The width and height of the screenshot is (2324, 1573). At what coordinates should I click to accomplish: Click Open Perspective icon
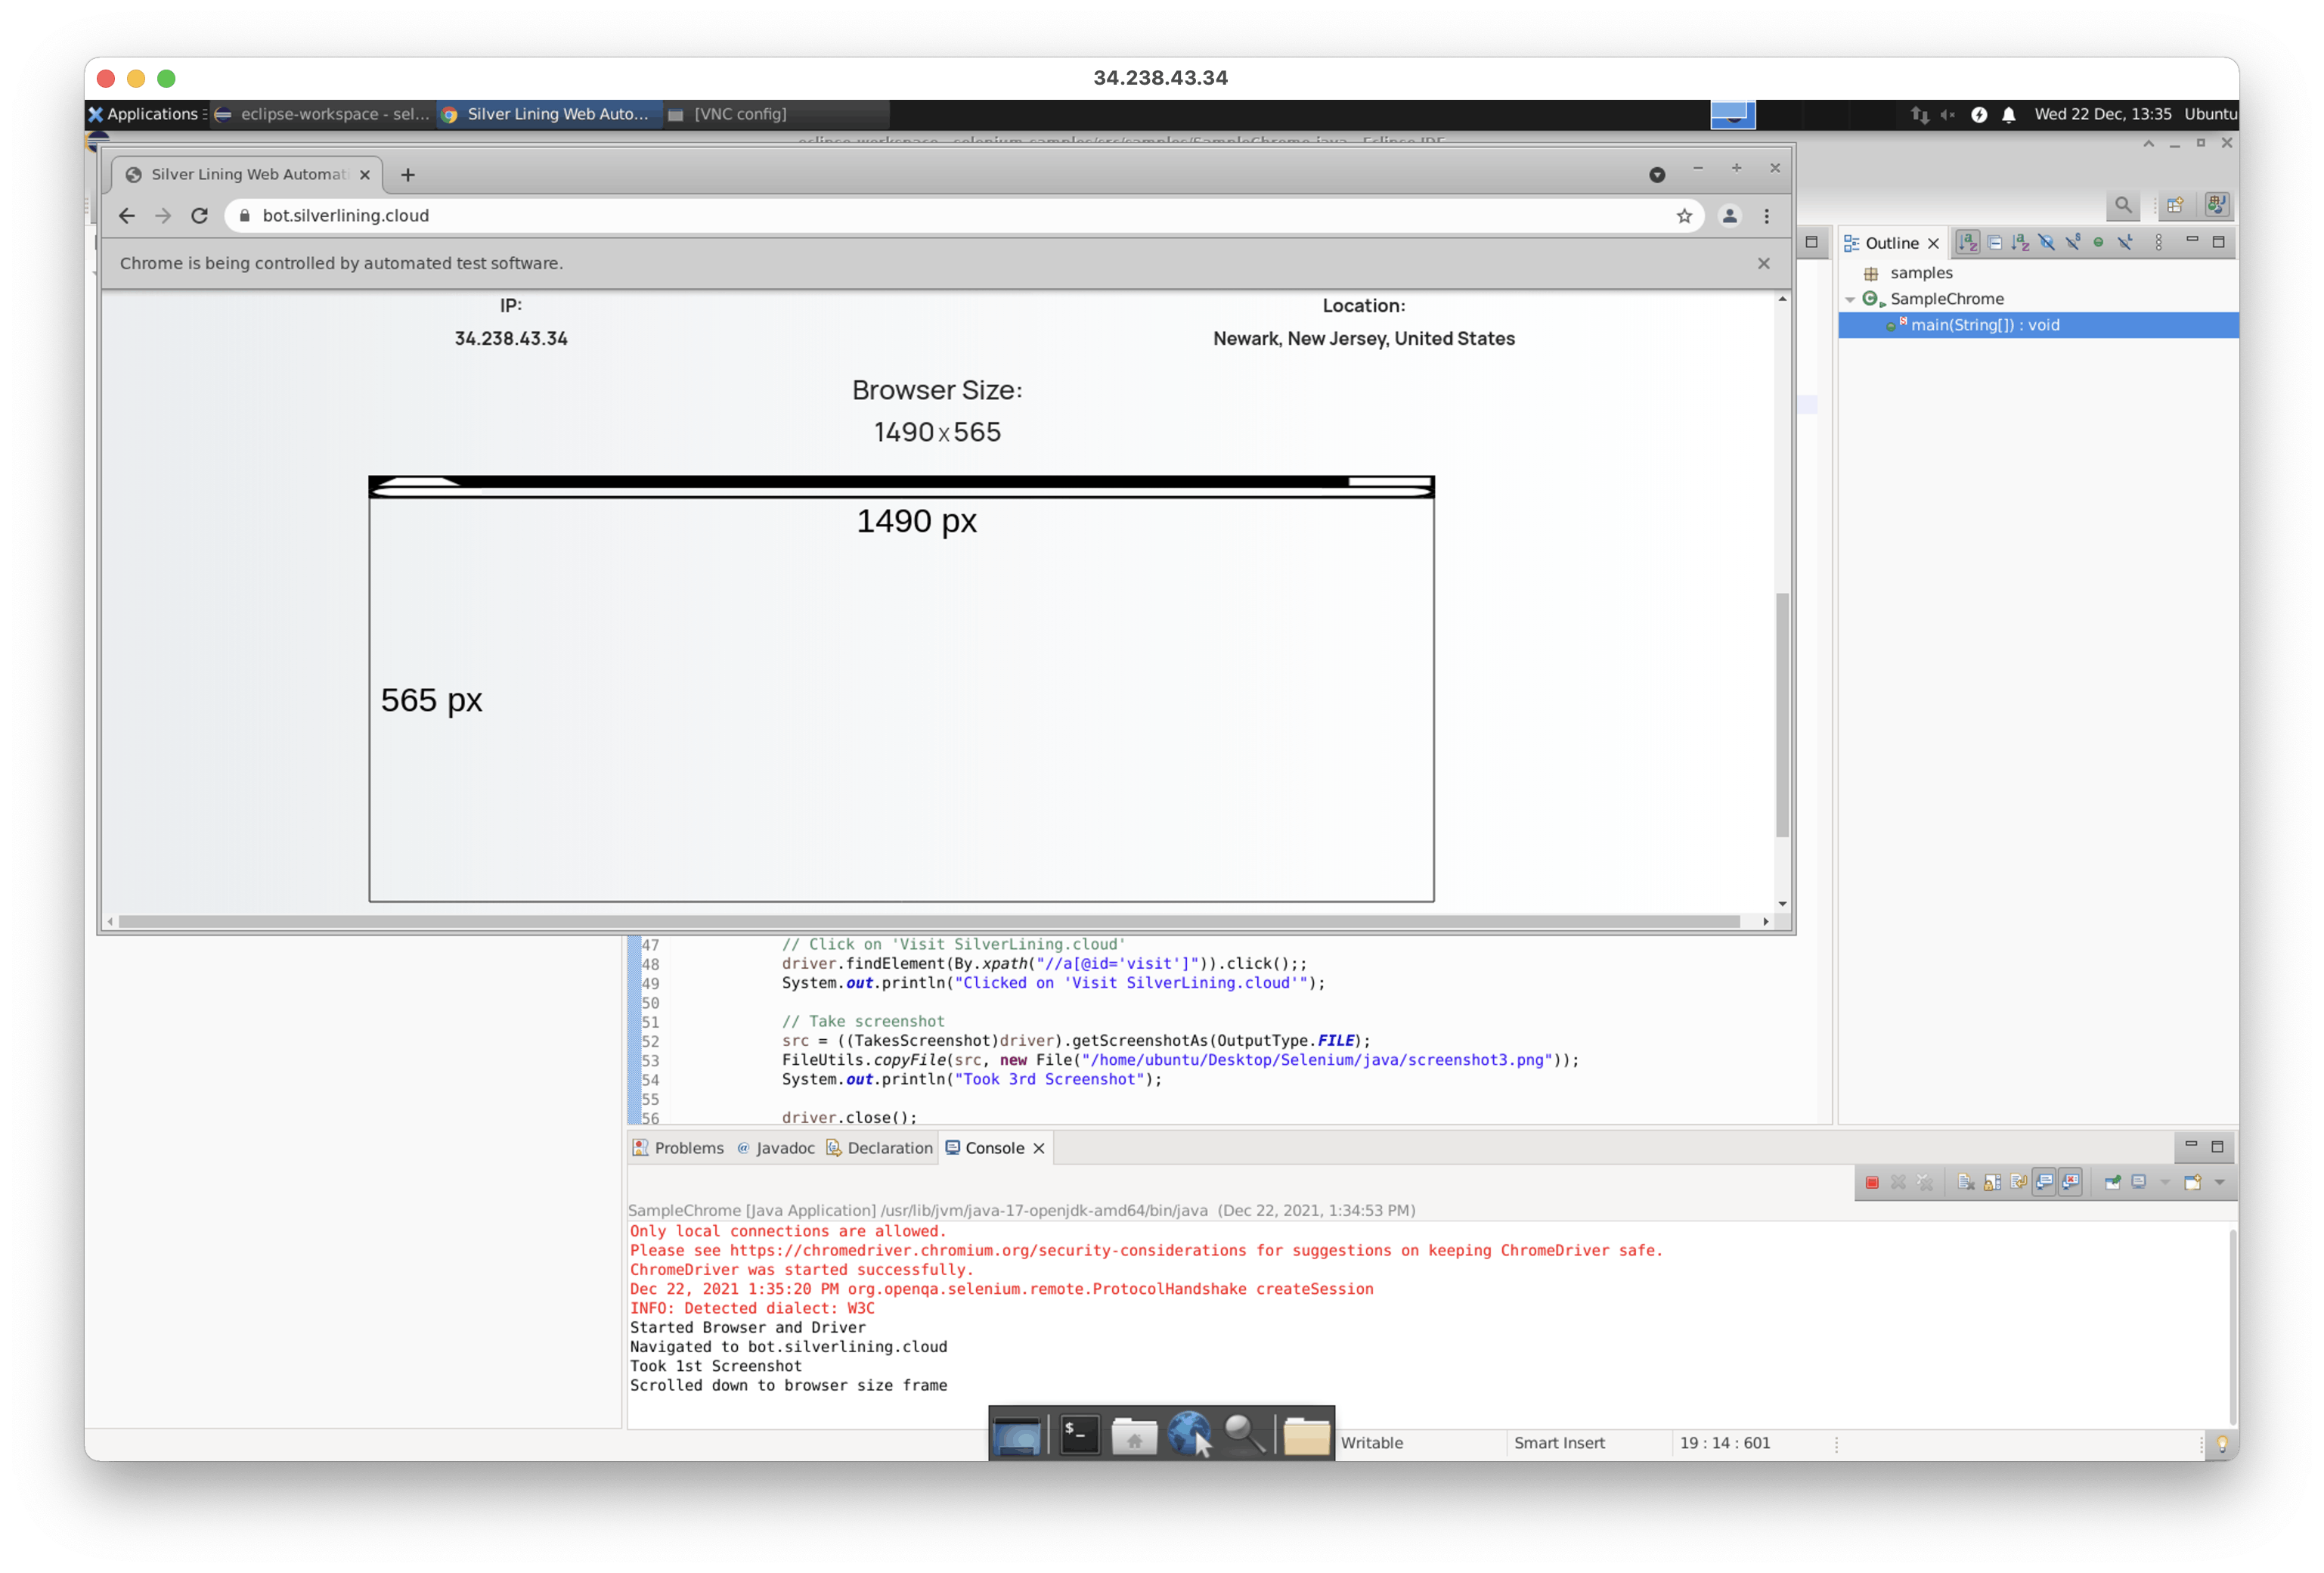[2175, 205]
